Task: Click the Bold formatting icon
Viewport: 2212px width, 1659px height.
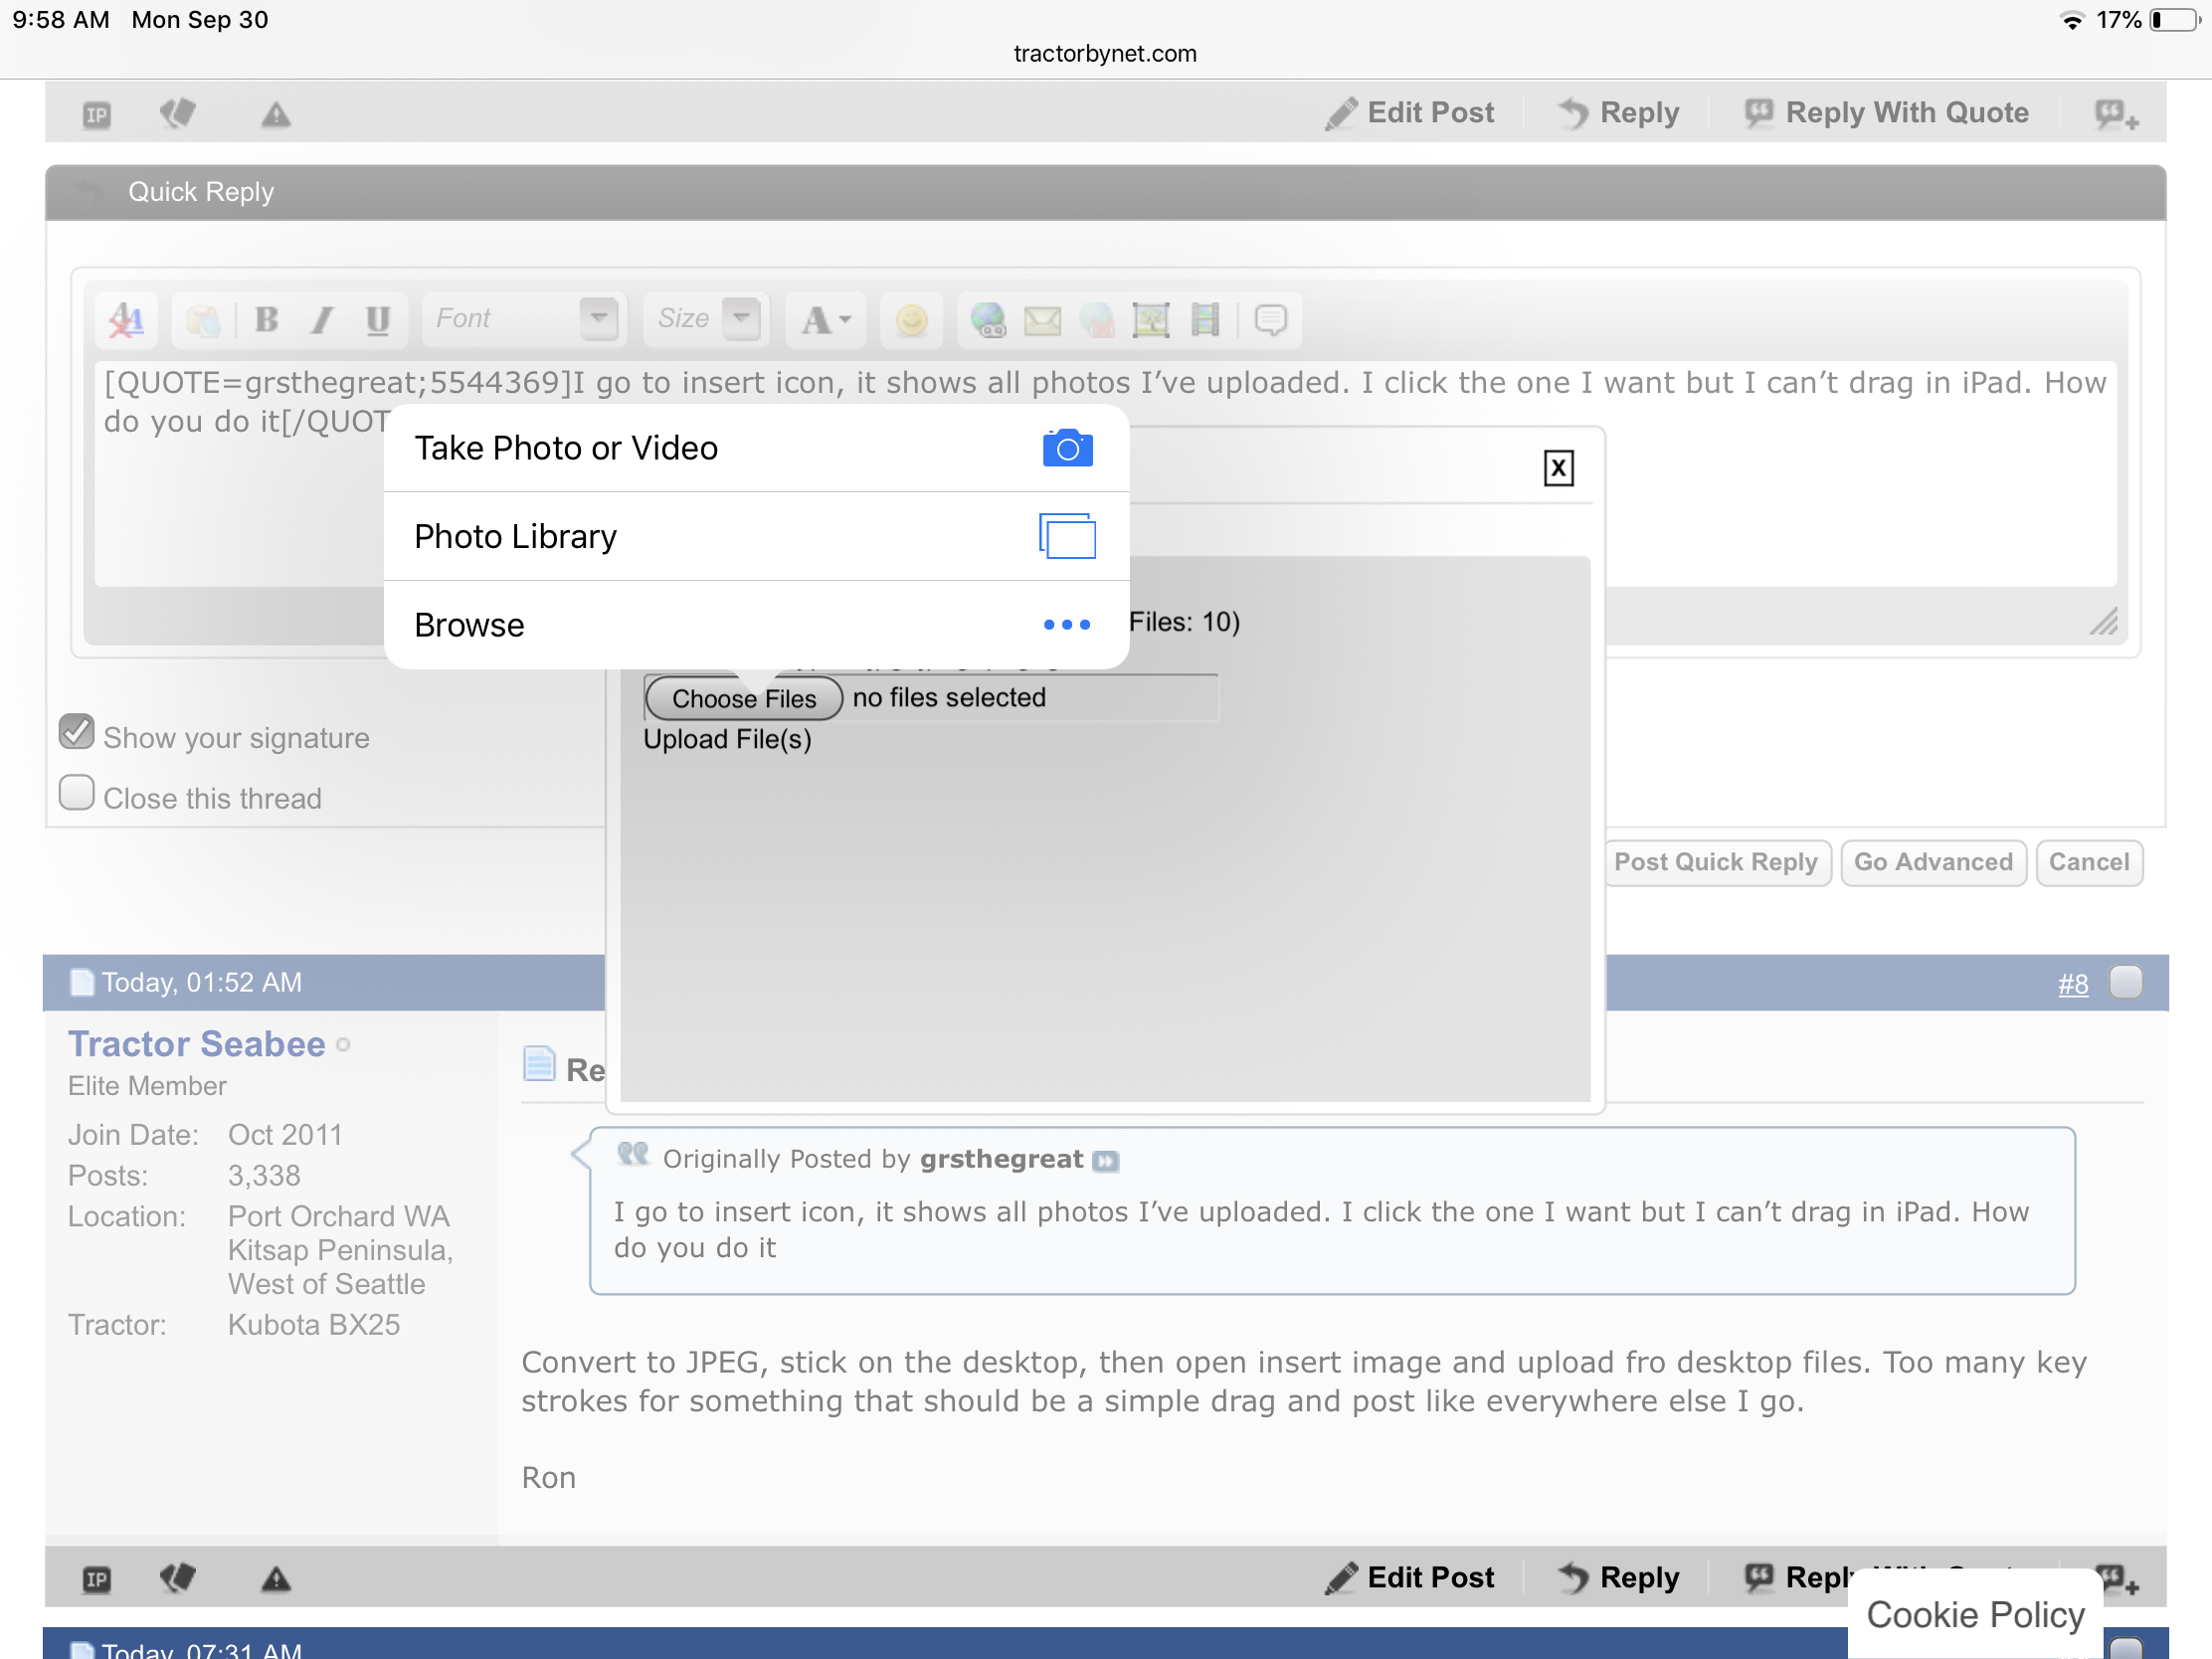Action: tap(266, 320)
